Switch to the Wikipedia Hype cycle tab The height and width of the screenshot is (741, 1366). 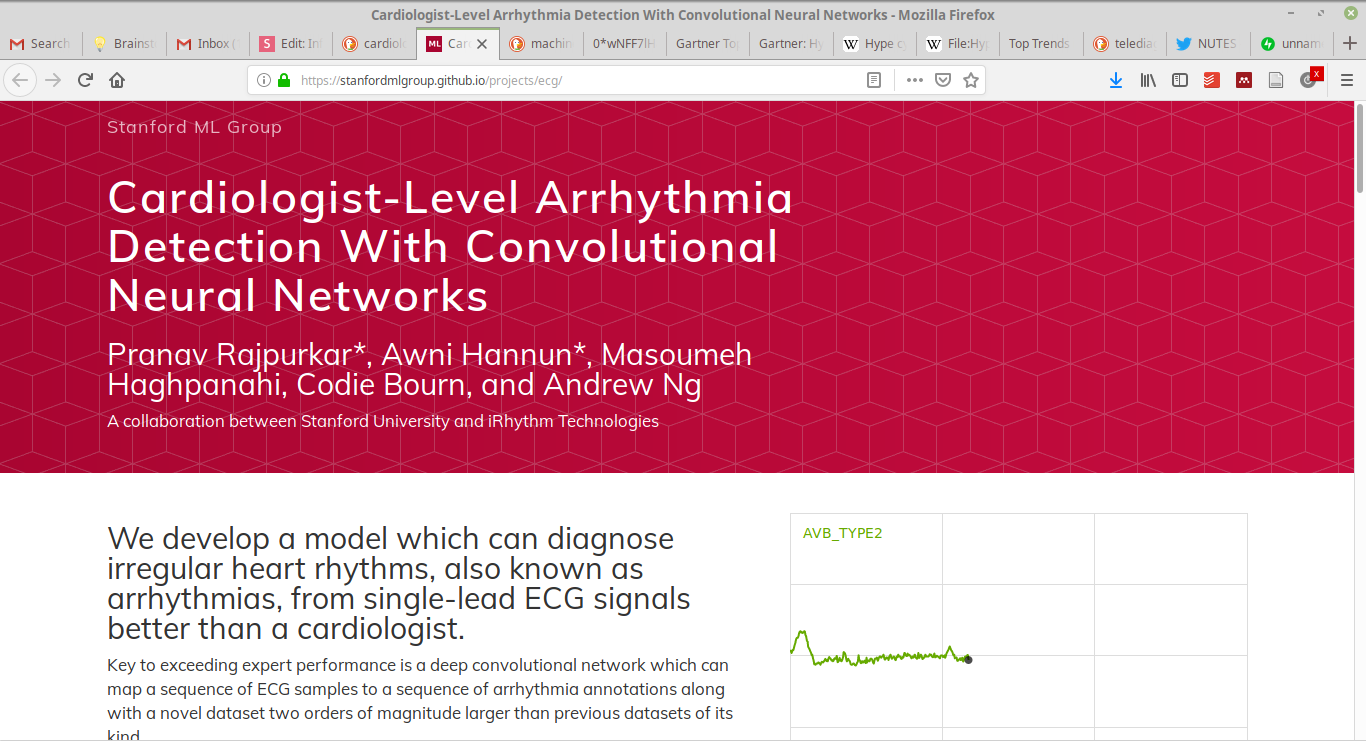click(875, 44)
